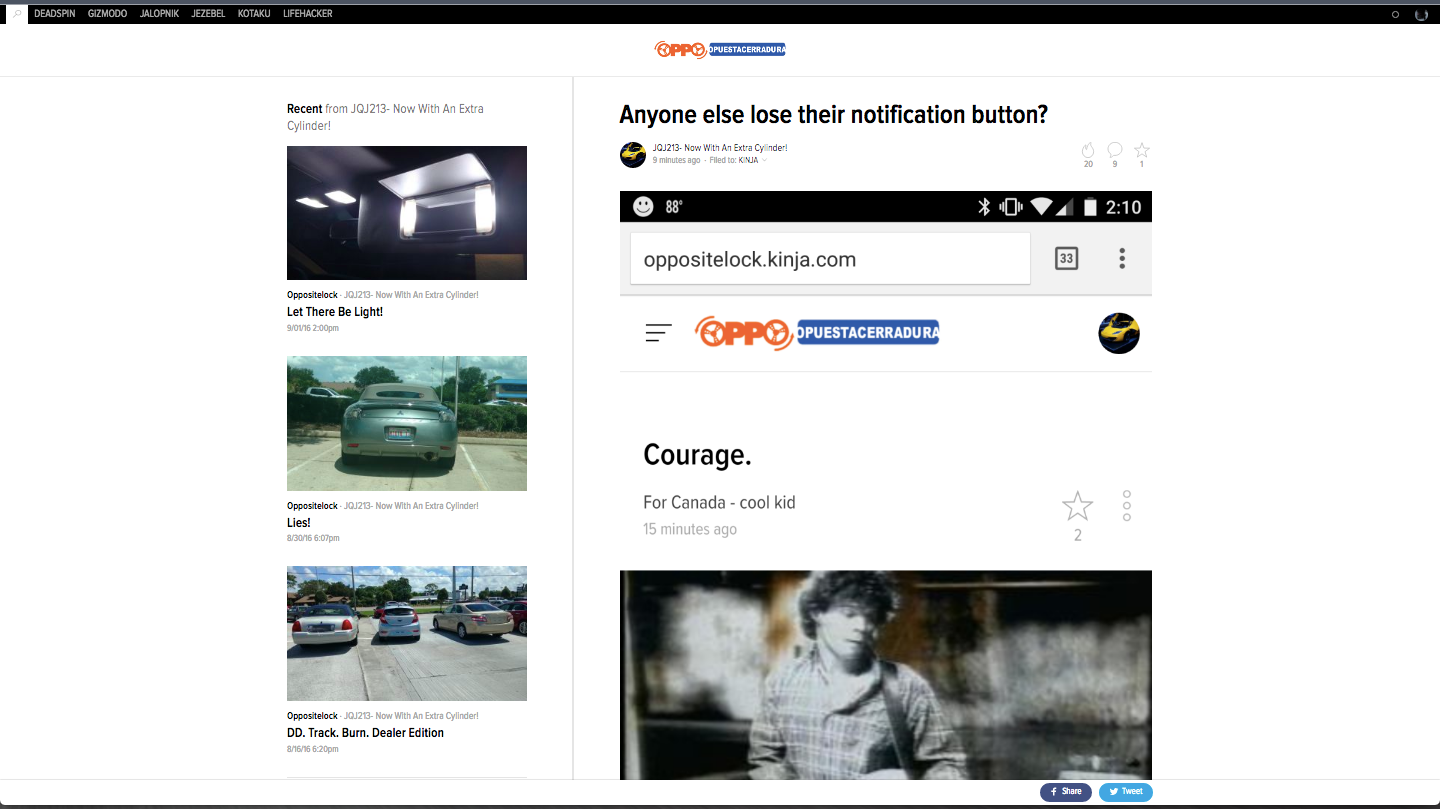Open the 'Let There Be Light!' post title
1440x809 pixels.
(x=335, y=312)
